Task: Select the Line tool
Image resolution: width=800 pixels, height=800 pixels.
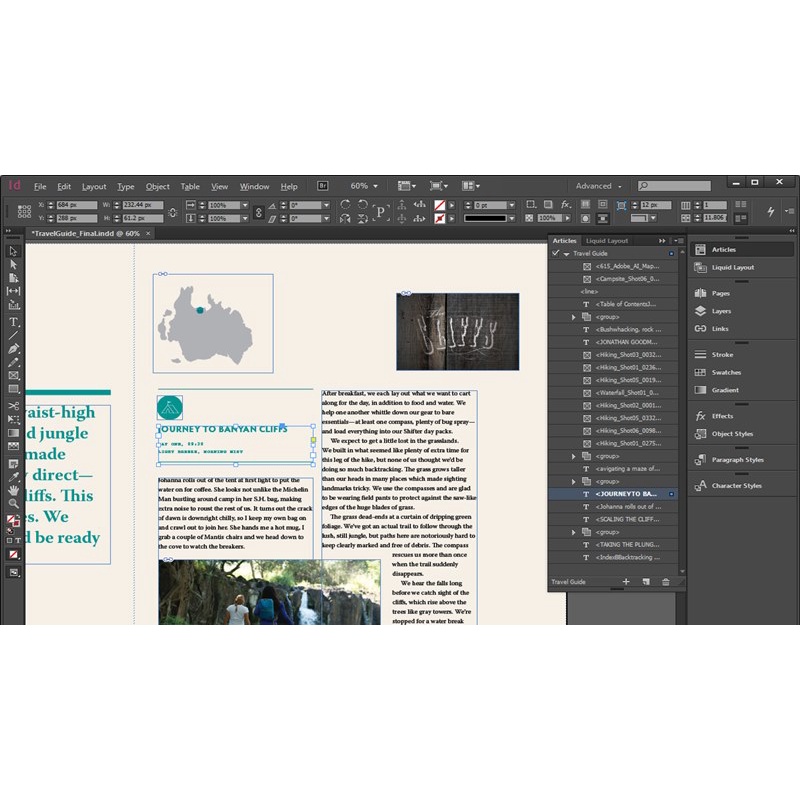Action: click(x=13, y=335)
